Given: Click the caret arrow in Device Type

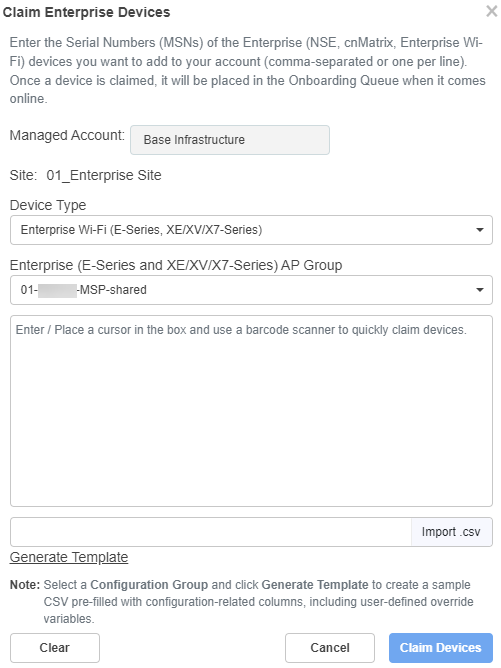Looking at the screenshot, I should pyautogui.click(x=480, y=230).
